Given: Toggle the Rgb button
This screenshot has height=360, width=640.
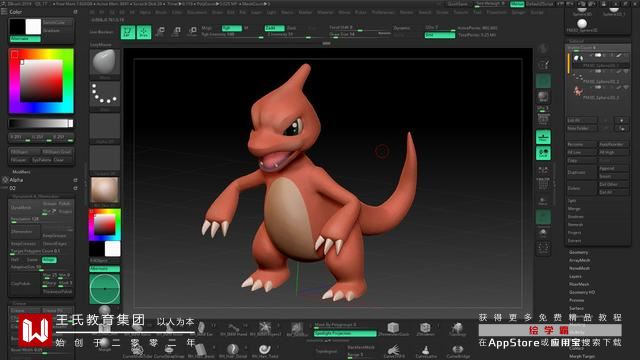Looking at the screenshot, I should coord(231,28).
